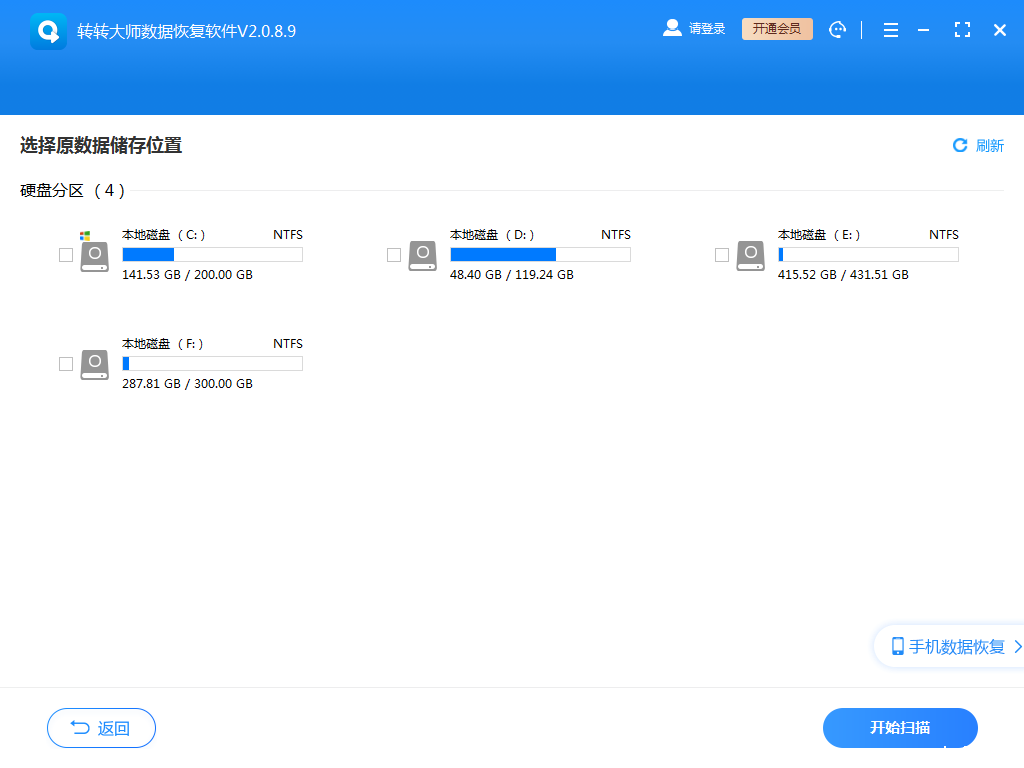Click the Local Disk C drive icon
The height and width of the screenshot is (768, 1024).
point(94,255)
